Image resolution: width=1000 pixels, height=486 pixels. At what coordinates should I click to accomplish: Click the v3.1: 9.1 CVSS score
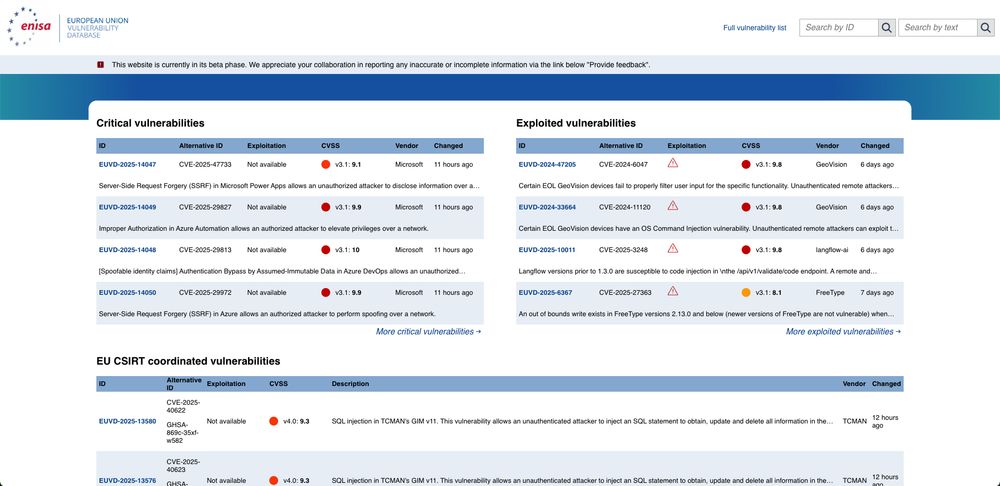click(x=348, y=165)
